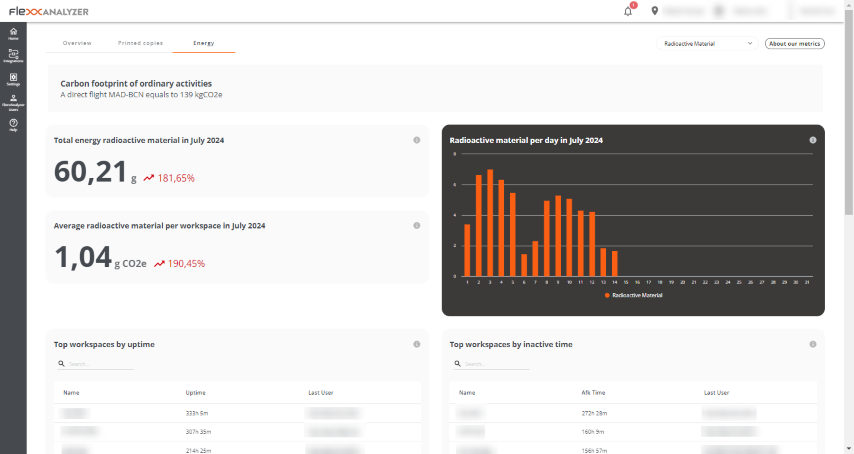
Task: Open the Integrations sidebar icon
Action: point(13,56)
